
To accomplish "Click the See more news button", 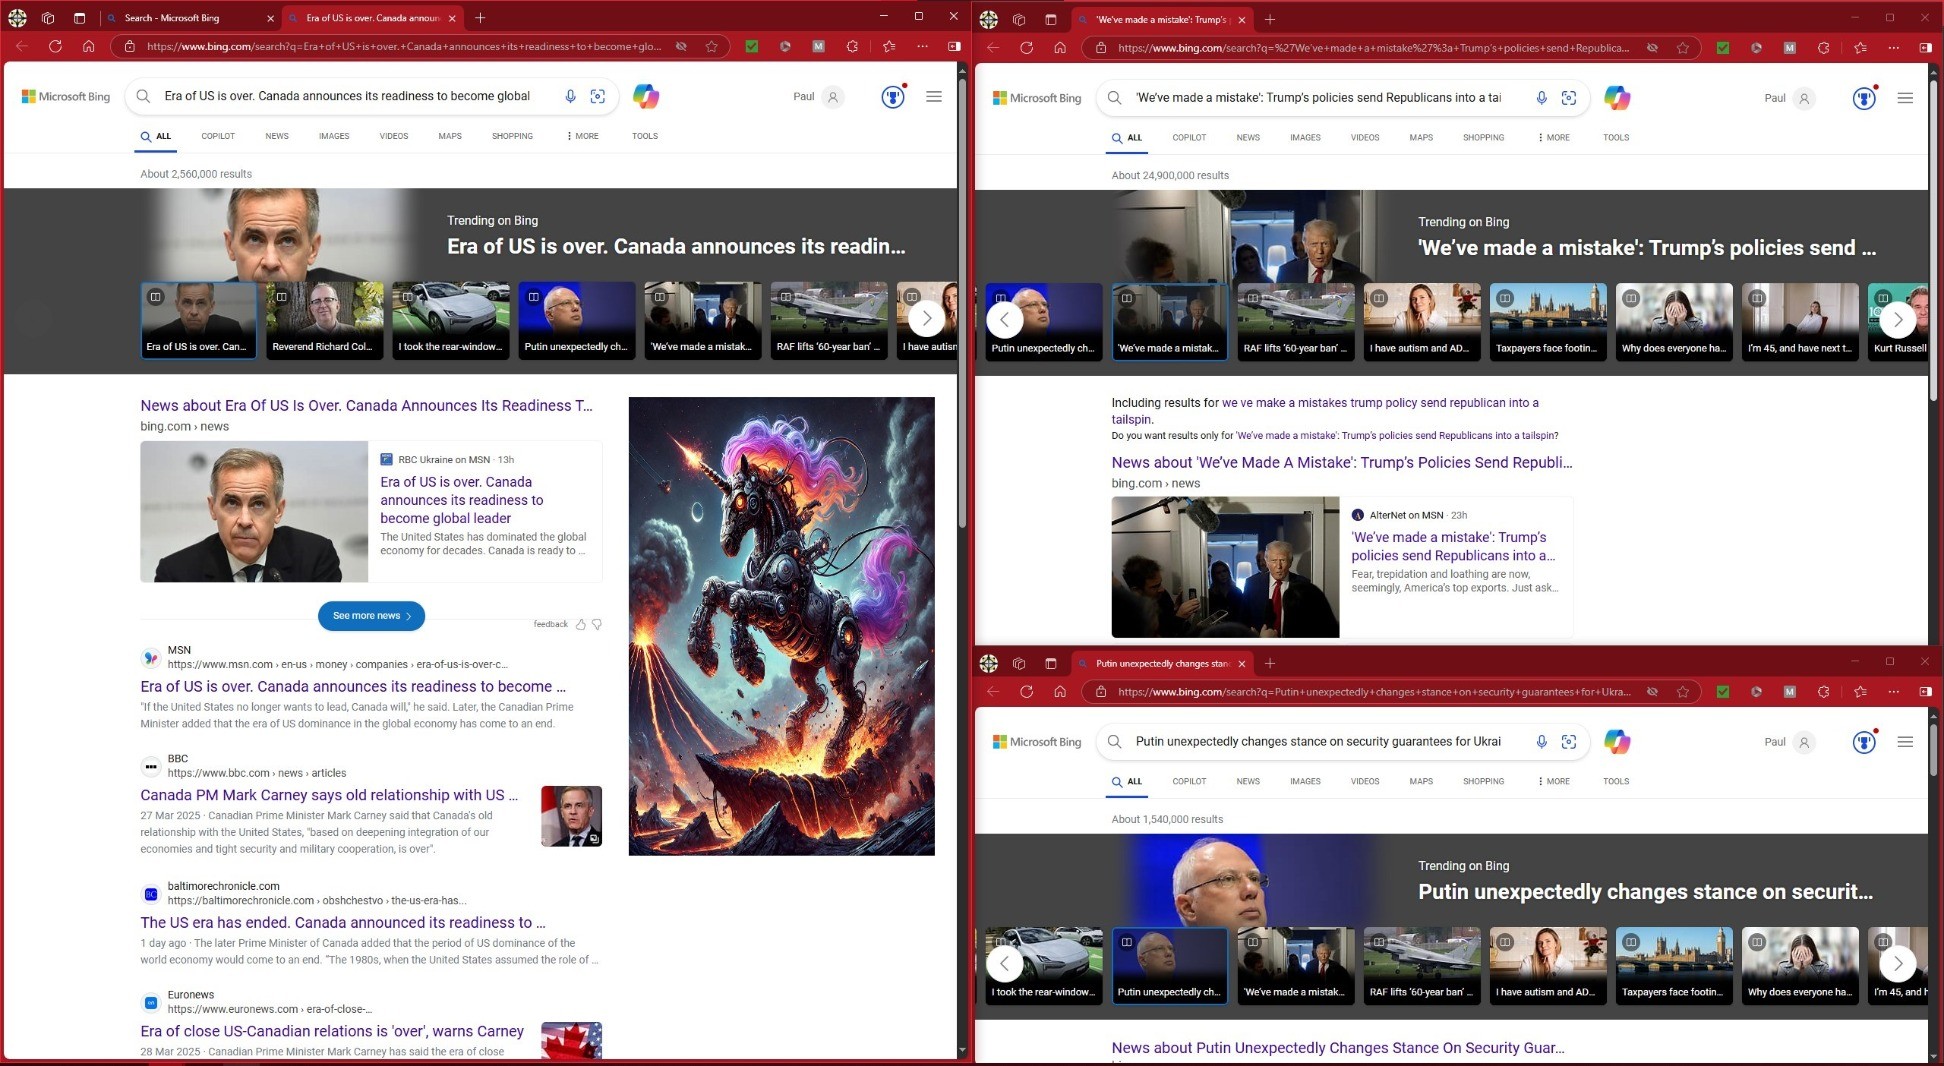I will (371, 616).
